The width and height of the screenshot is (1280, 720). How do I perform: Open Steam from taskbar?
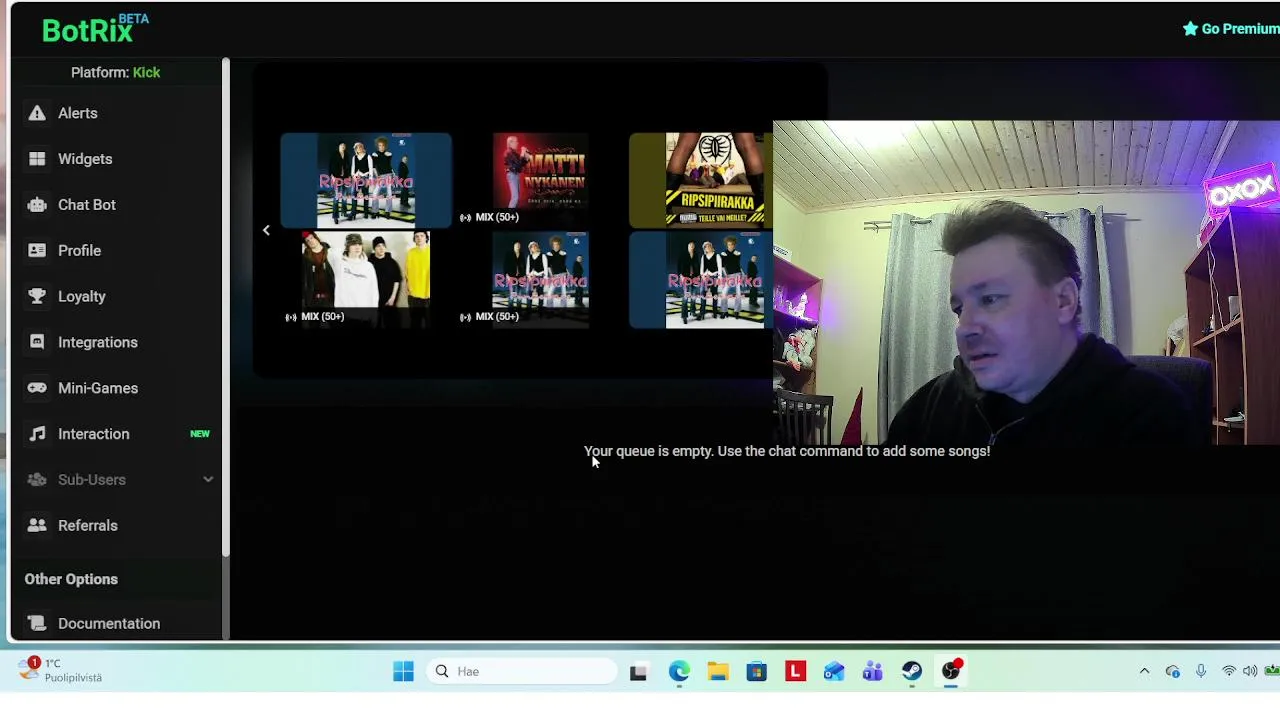coord(911,671)
